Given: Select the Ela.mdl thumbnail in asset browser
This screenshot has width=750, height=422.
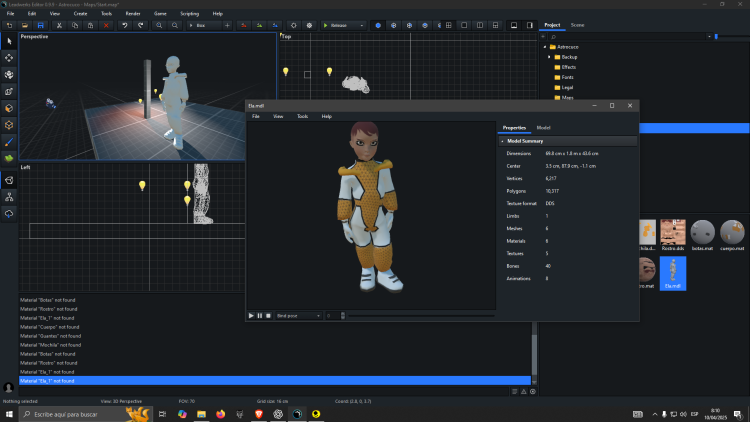Looking at the screenshot, I should tap(673, 272).
